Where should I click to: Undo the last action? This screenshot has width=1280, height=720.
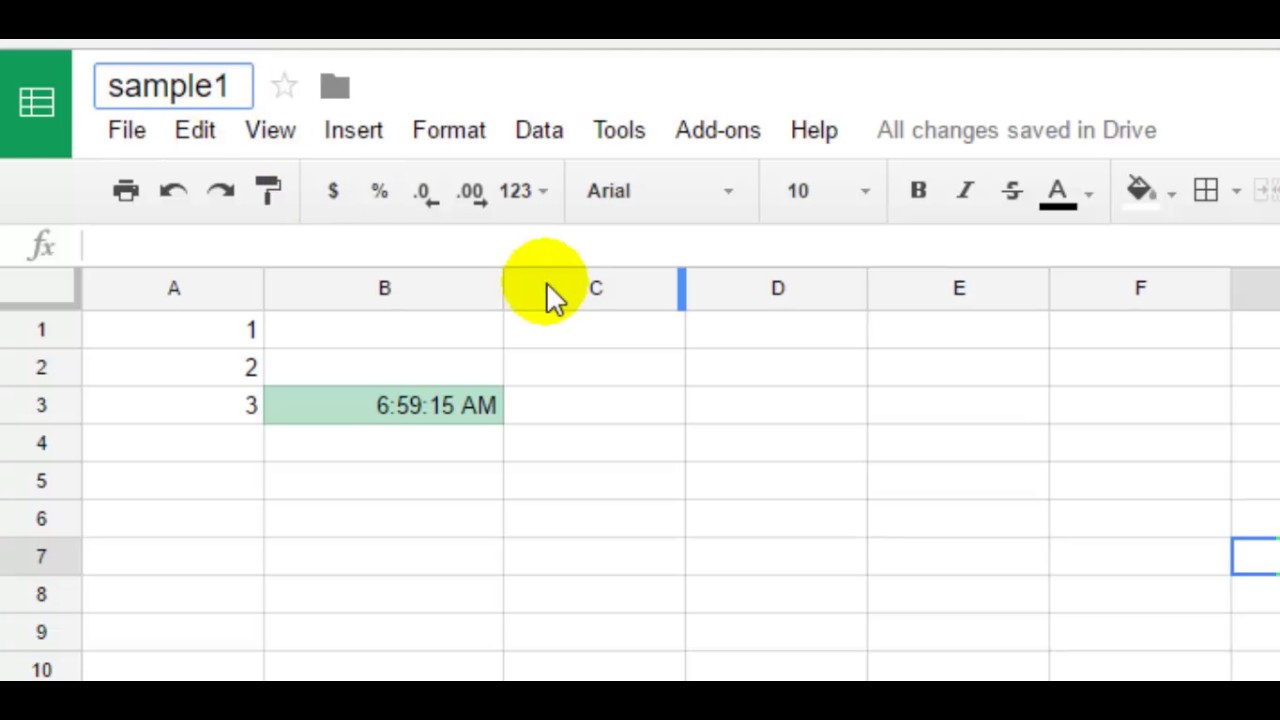pos(173,190)
